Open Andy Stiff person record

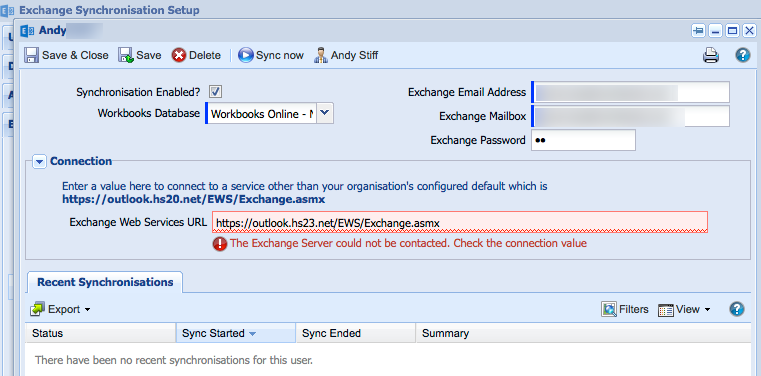tap(346, 55)
